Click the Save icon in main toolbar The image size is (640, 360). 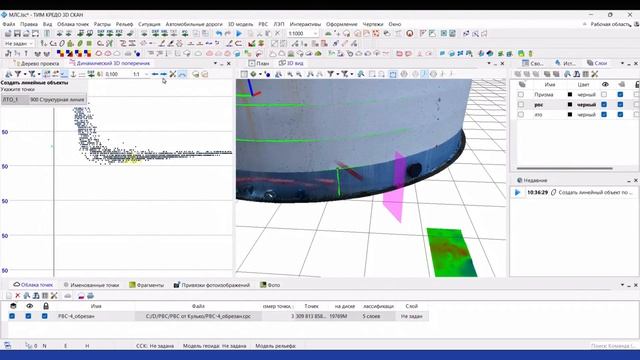click(17, 33)
